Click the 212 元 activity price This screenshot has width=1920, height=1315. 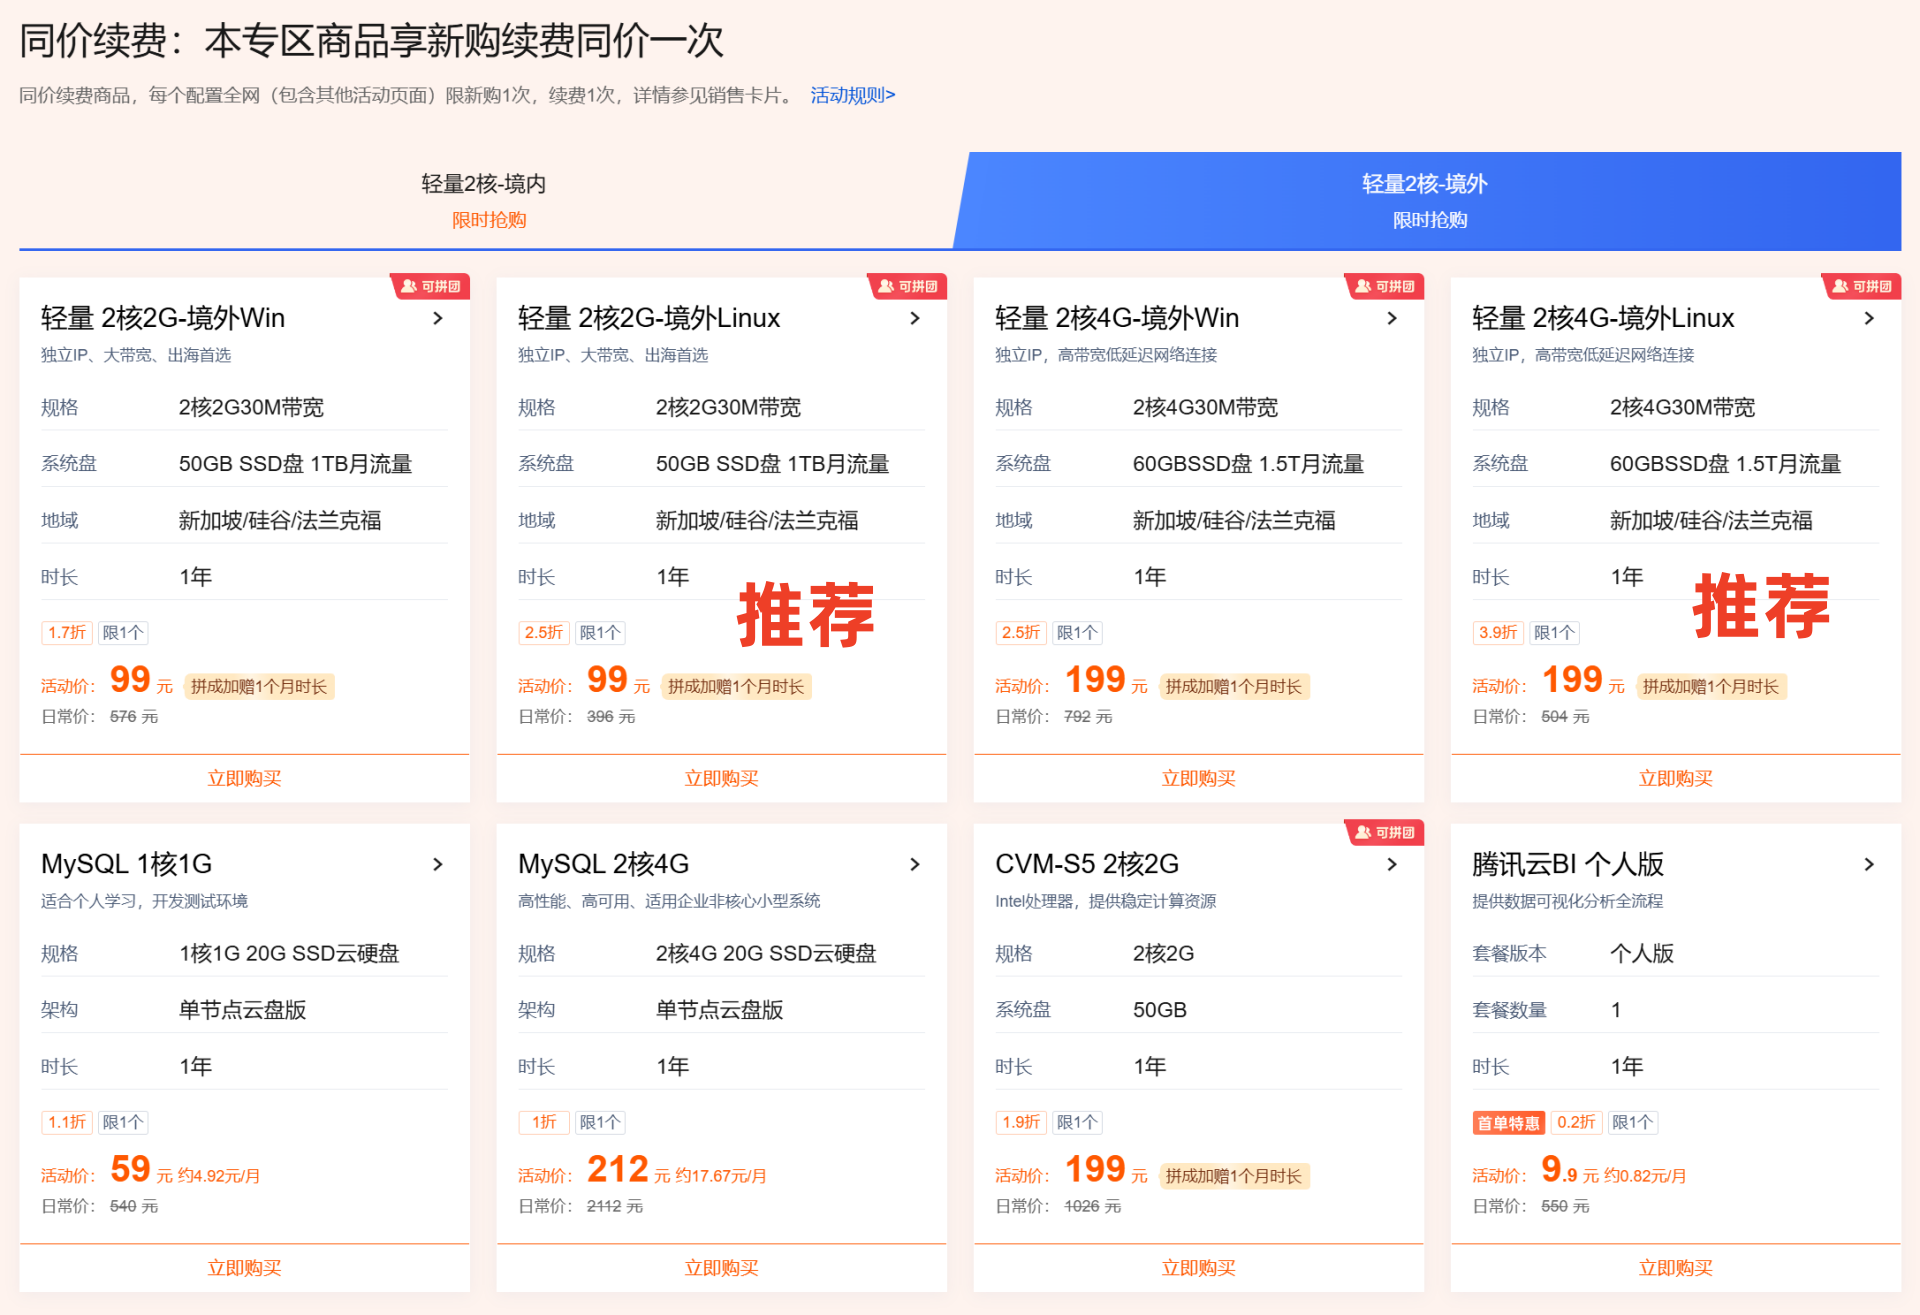[628, 1170]
